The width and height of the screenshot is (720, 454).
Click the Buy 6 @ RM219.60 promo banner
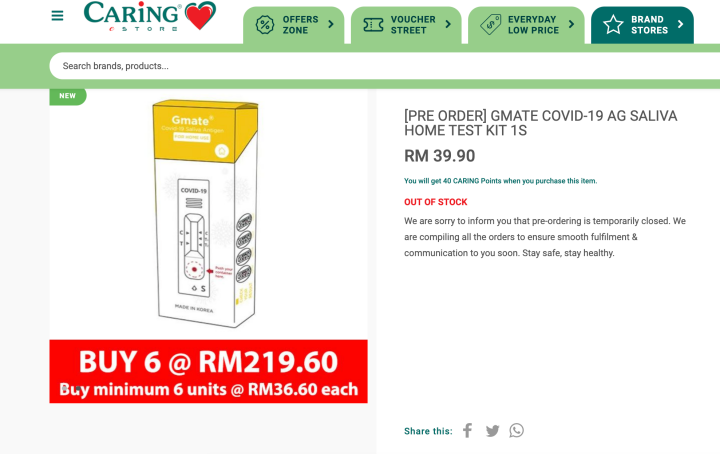point(208,371)
